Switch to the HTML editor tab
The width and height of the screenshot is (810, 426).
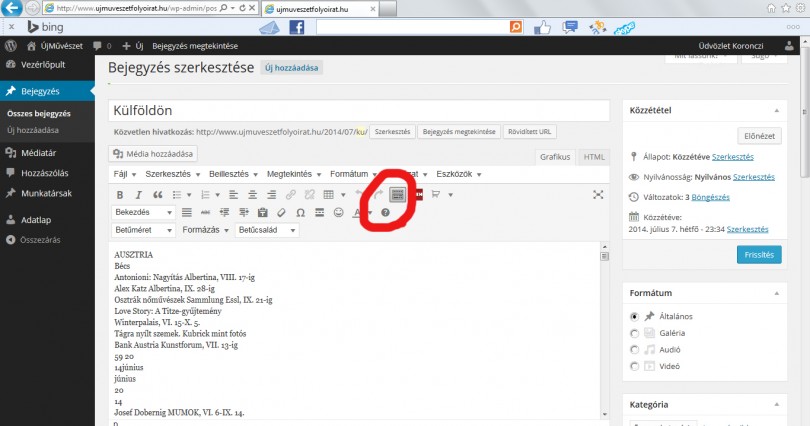(594, 157)
